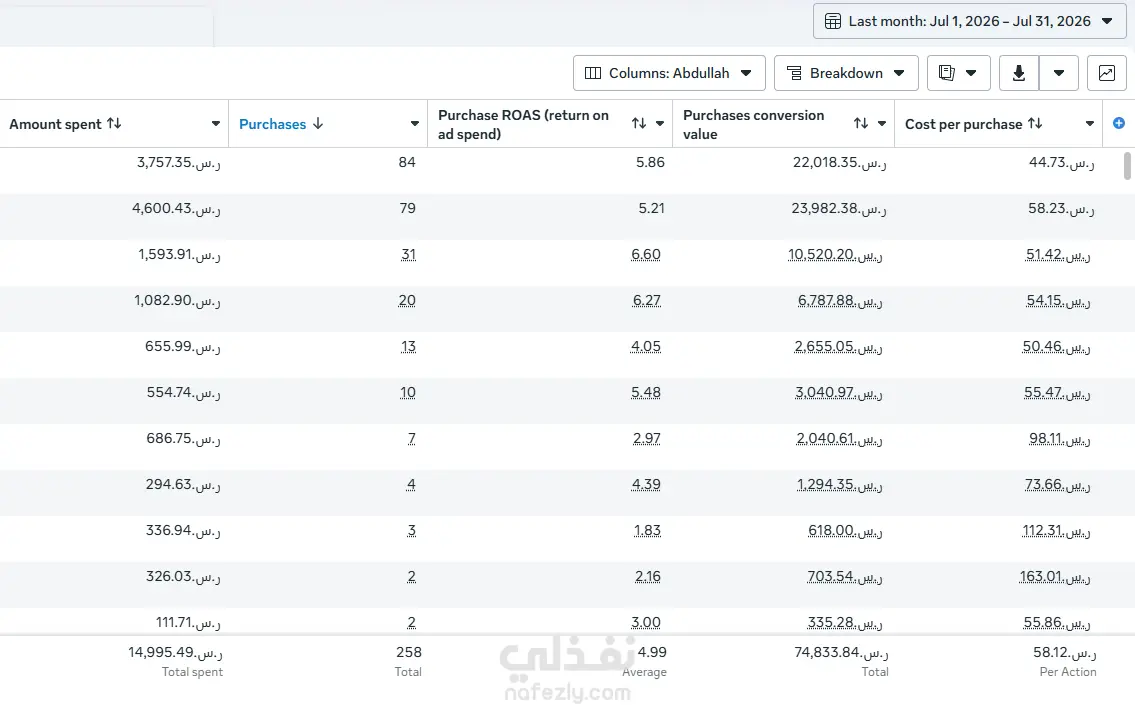Open purchases link 31
The image size is (1135, 705).
click(x=408, y=255)
